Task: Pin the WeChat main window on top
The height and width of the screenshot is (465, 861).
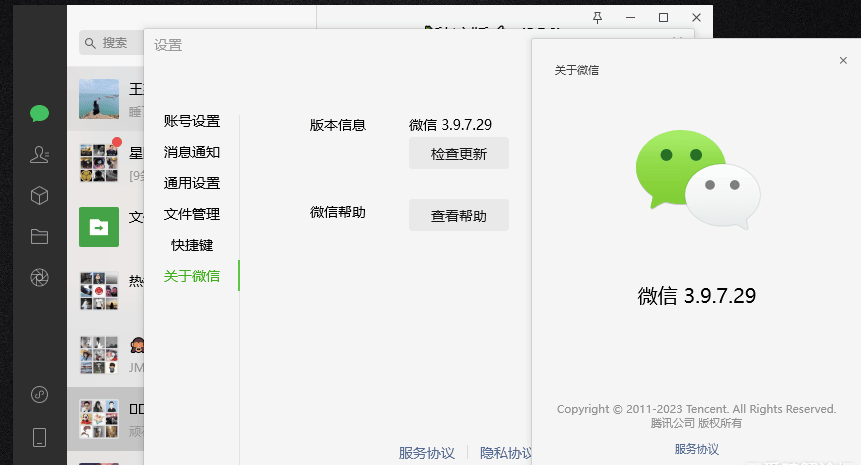Action: coord(597,18)
